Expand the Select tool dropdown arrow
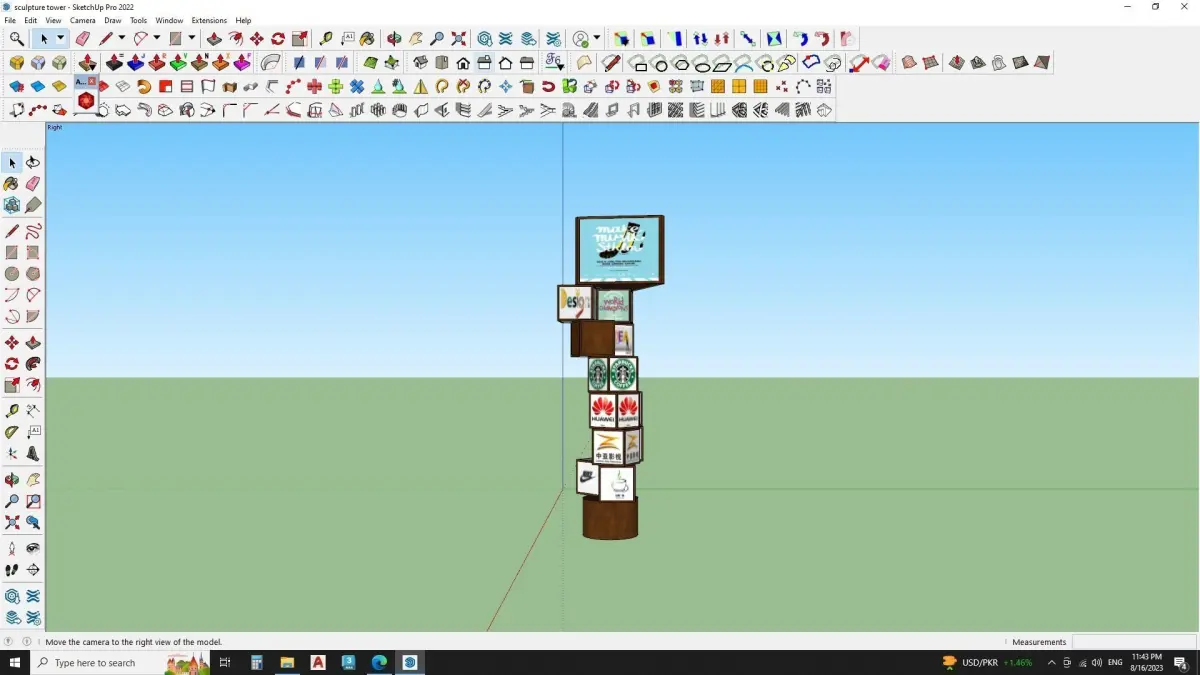The height and width of the screenshot is (675, 1200). click(60, 39)
